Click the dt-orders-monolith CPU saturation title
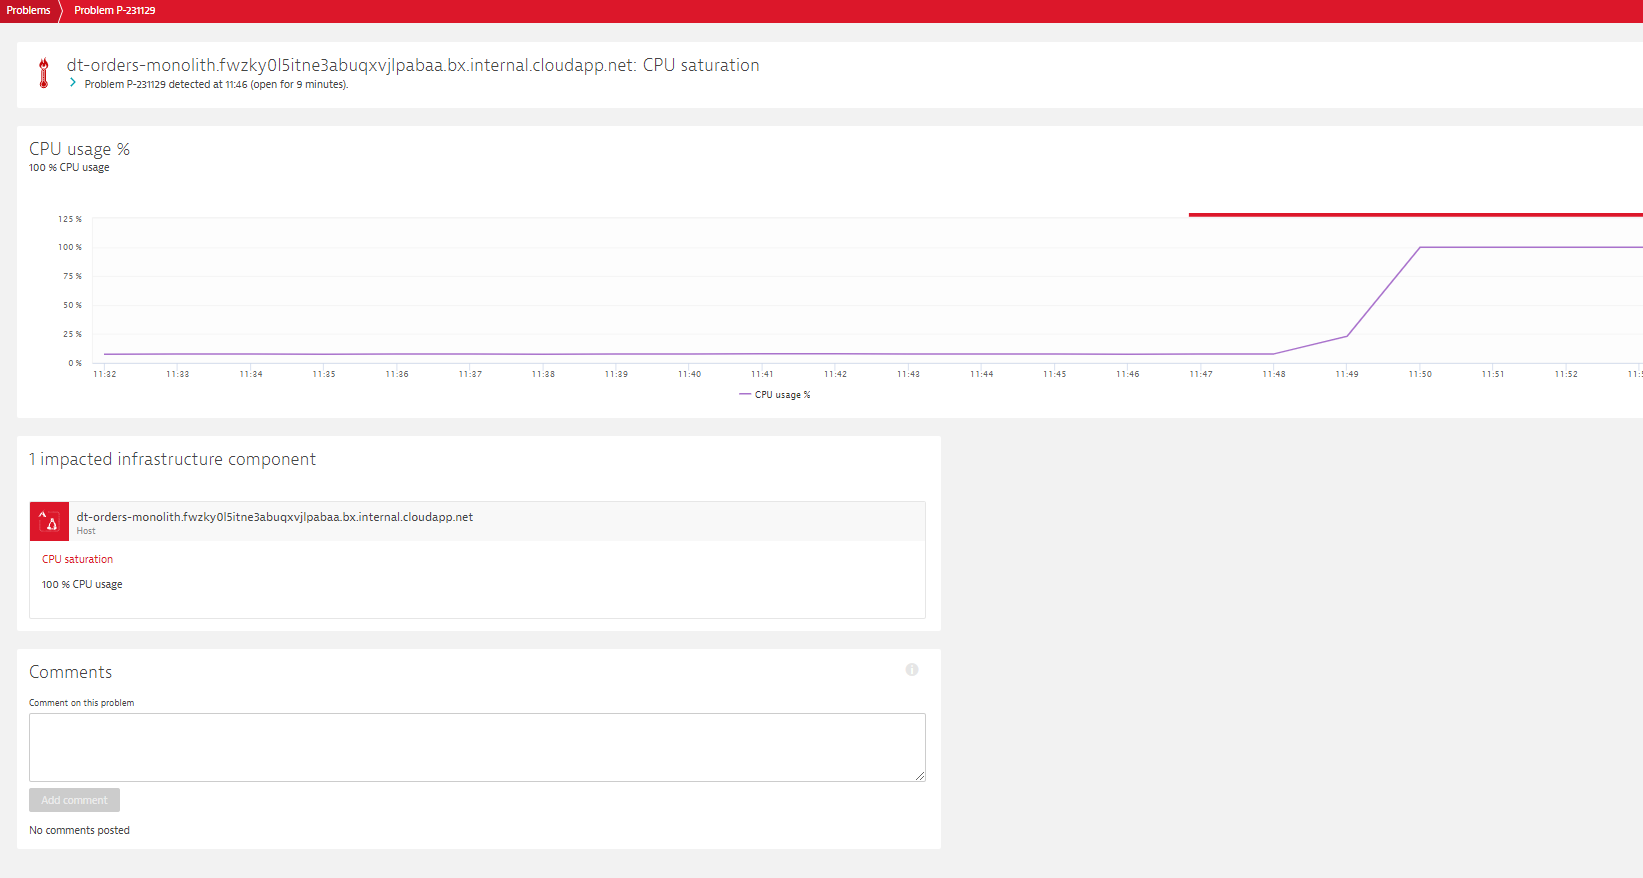 click(412, 65)
